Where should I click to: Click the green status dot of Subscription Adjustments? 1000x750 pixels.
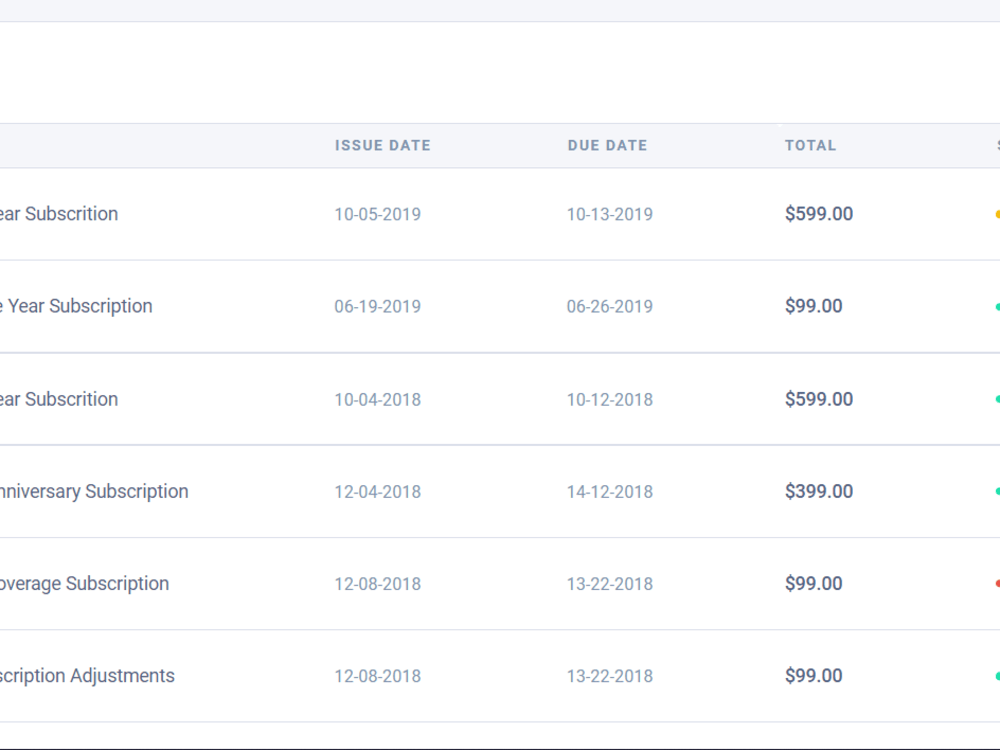(997, 676)
